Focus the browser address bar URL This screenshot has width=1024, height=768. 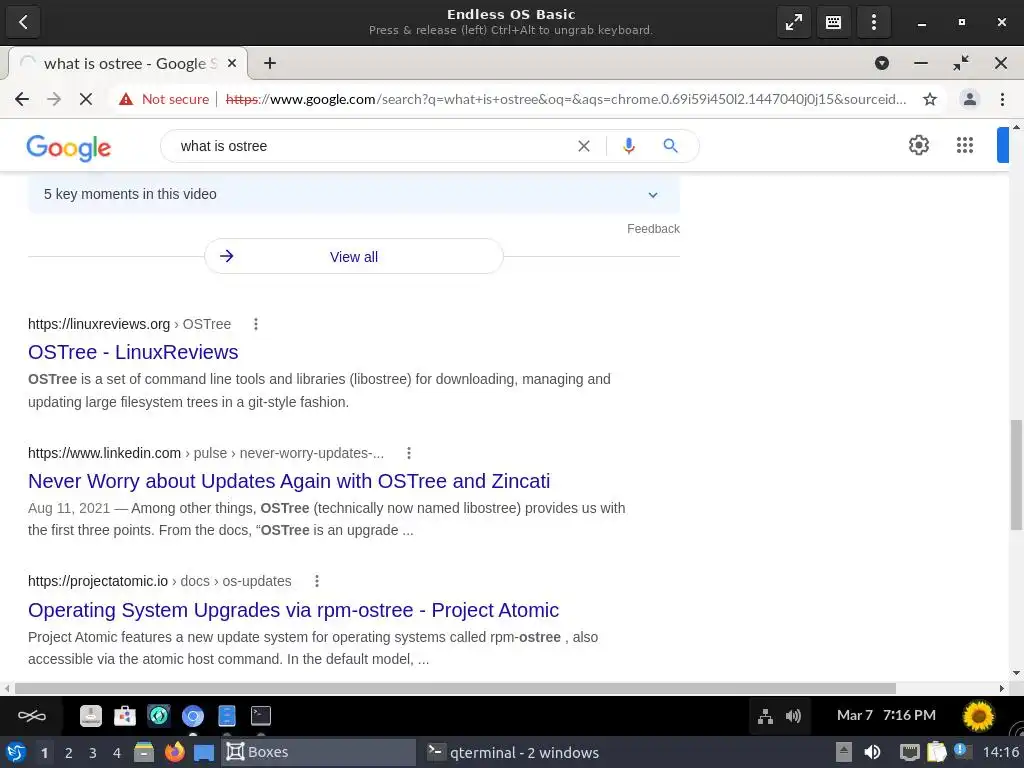point(566,99)
